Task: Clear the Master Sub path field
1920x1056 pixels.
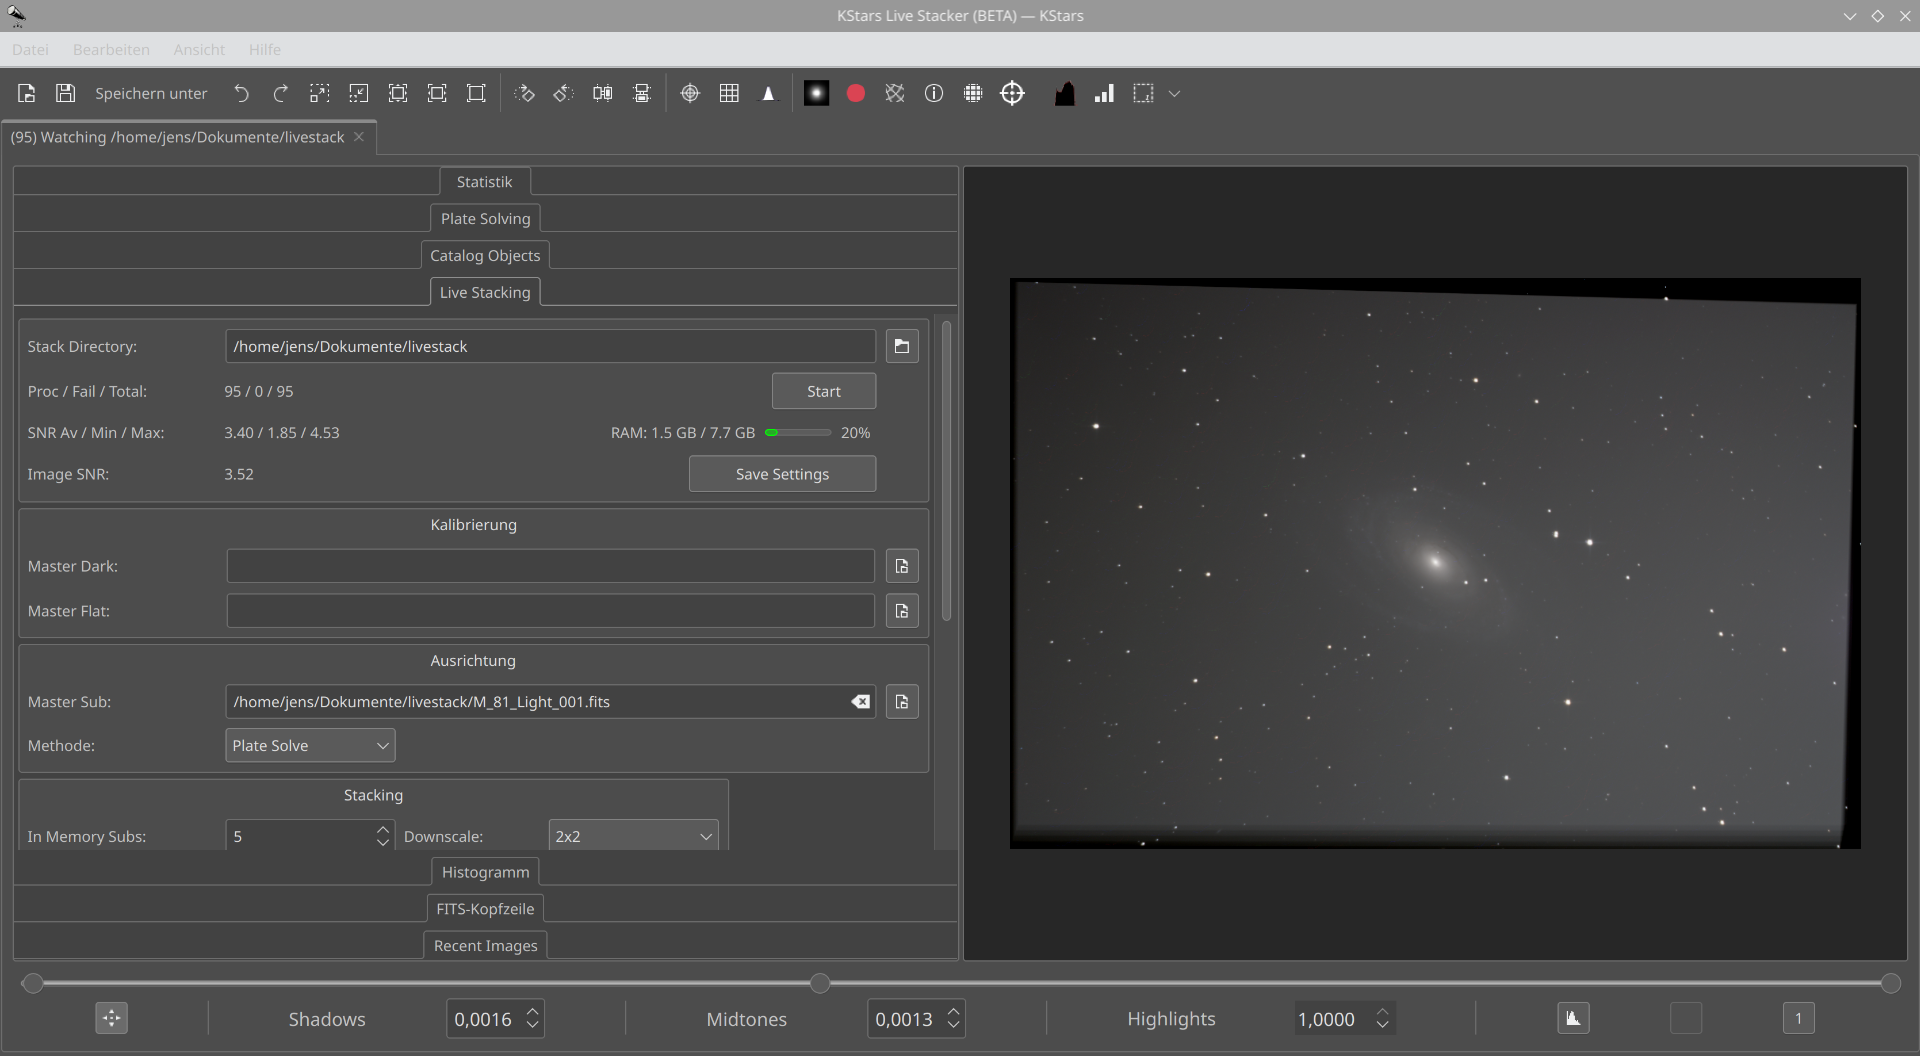Action: 860,702
